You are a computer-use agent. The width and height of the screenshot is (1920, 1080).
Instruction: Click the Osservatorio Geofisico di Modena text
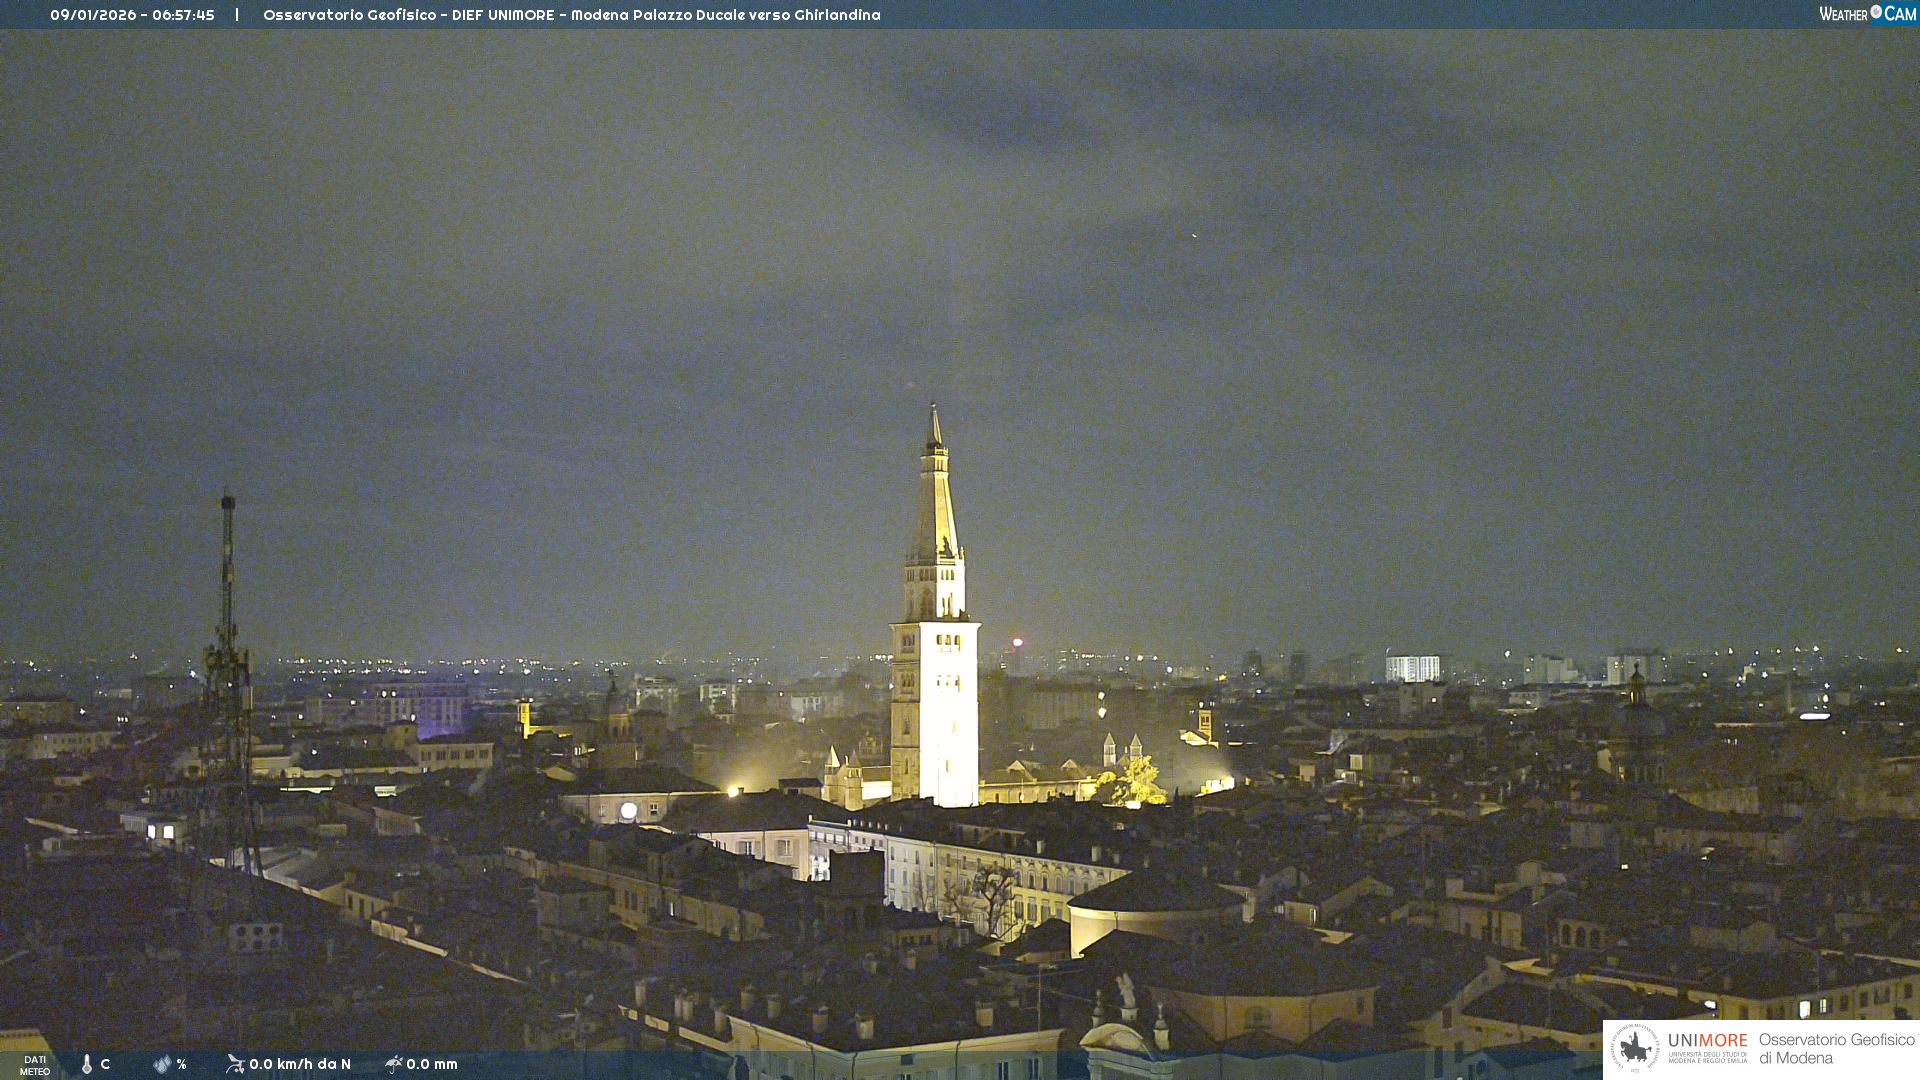coord(1836,1048)
